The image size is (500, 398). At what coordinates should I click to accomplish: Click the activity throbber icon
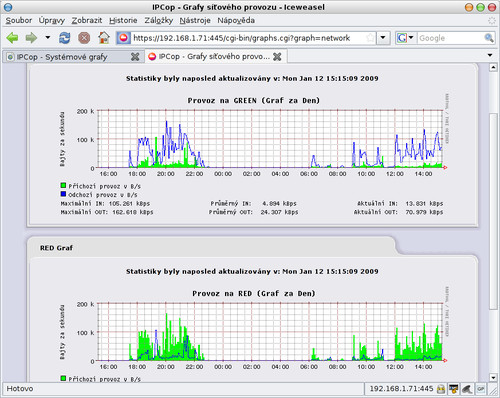tap(491, 20)
